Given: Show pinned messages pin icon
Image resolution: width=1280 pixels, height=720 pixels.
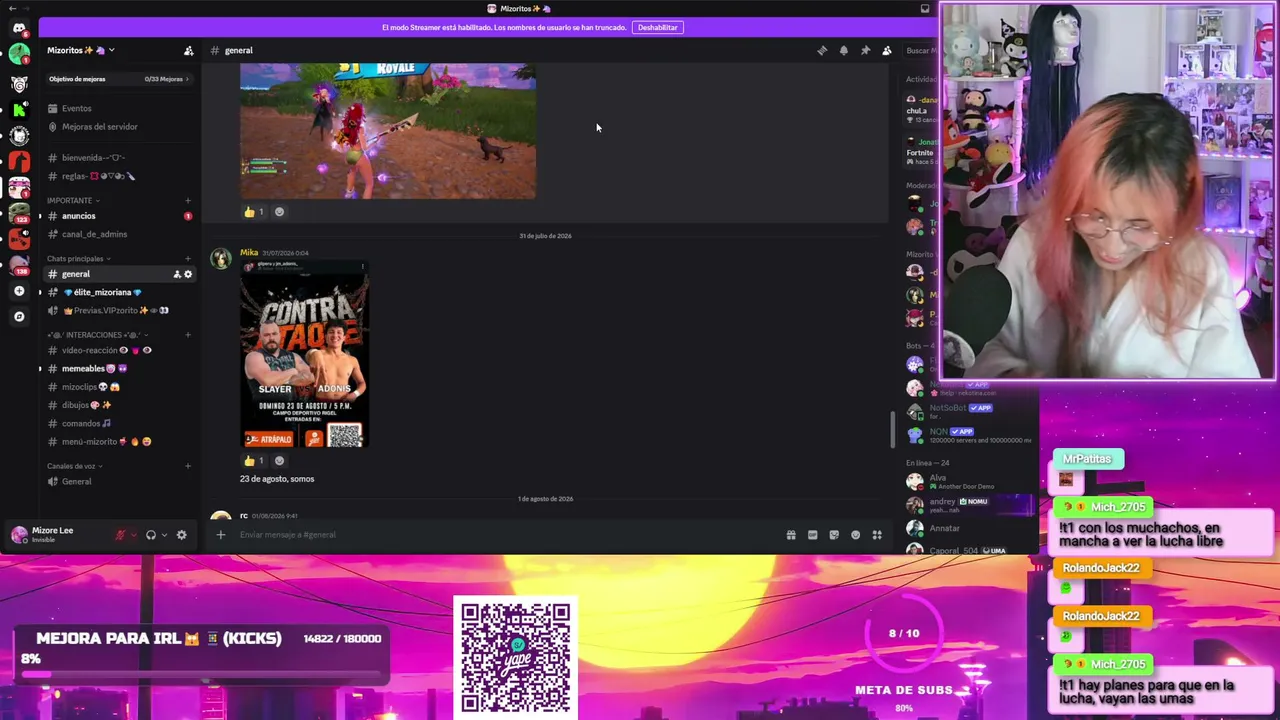Looking at the screenshot, I should 865,50.
